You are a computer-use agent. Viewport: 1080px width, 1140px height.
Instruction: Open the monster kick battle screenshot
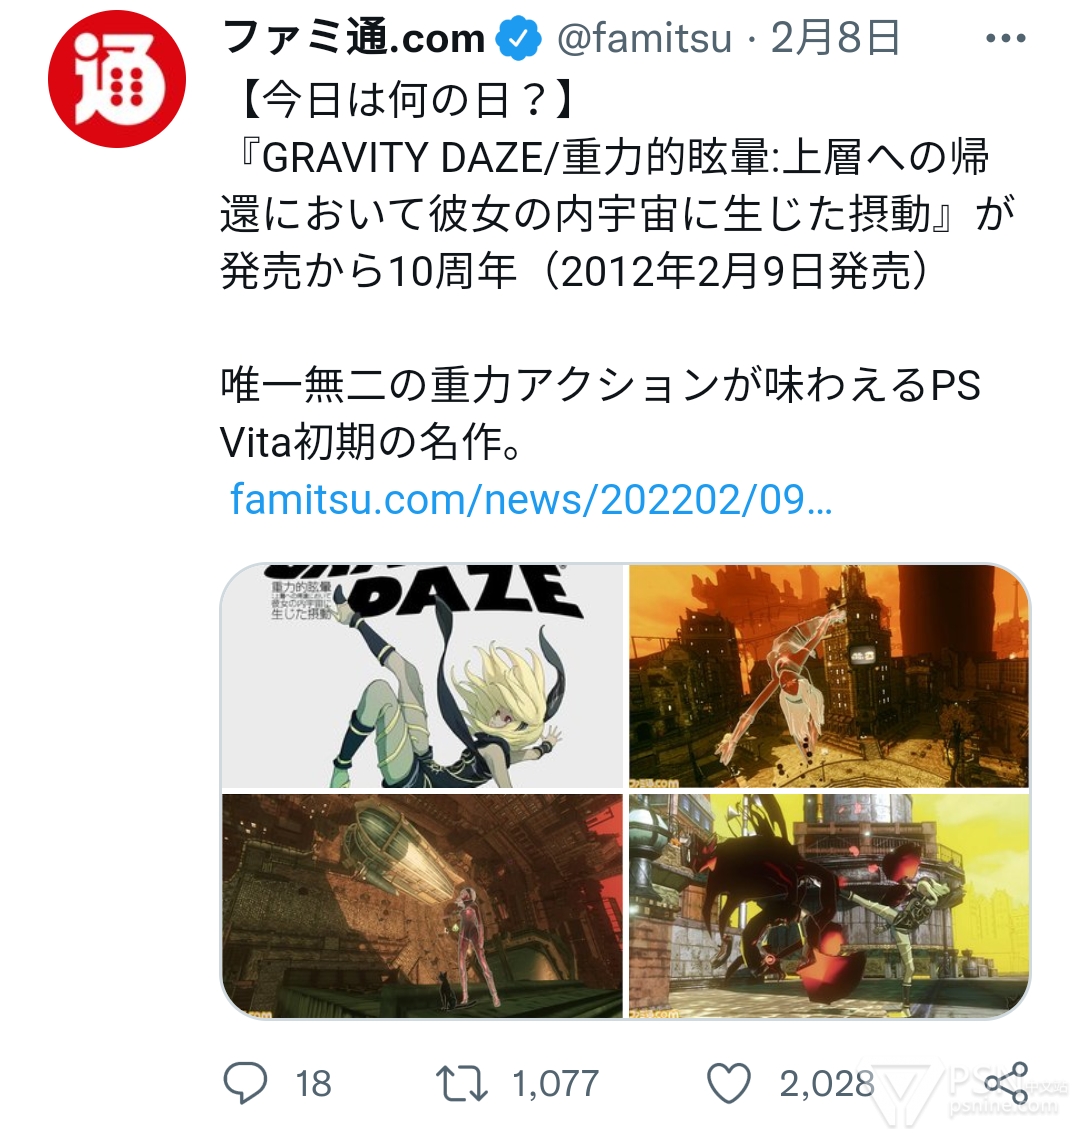(x=829, y=906)
